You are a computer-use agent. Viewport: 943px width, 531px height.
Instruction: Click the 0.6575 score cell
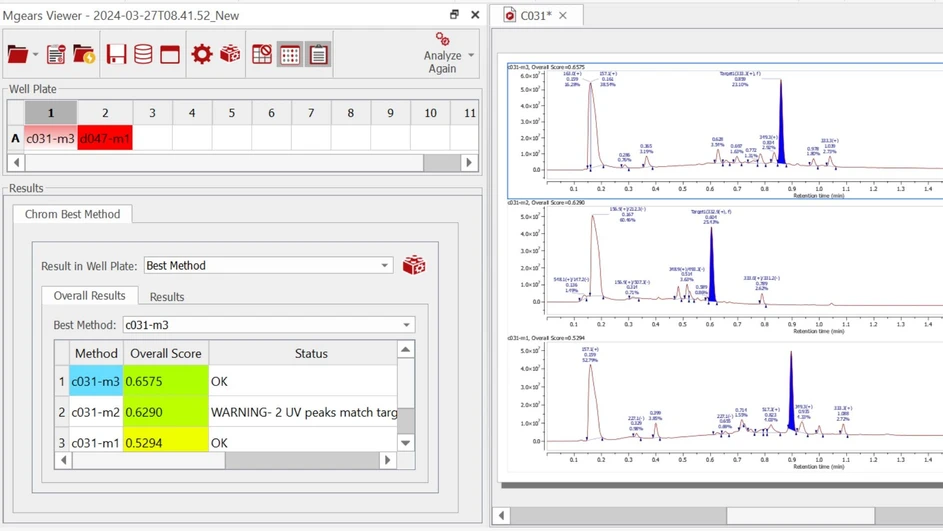click(x=166, y=381)
